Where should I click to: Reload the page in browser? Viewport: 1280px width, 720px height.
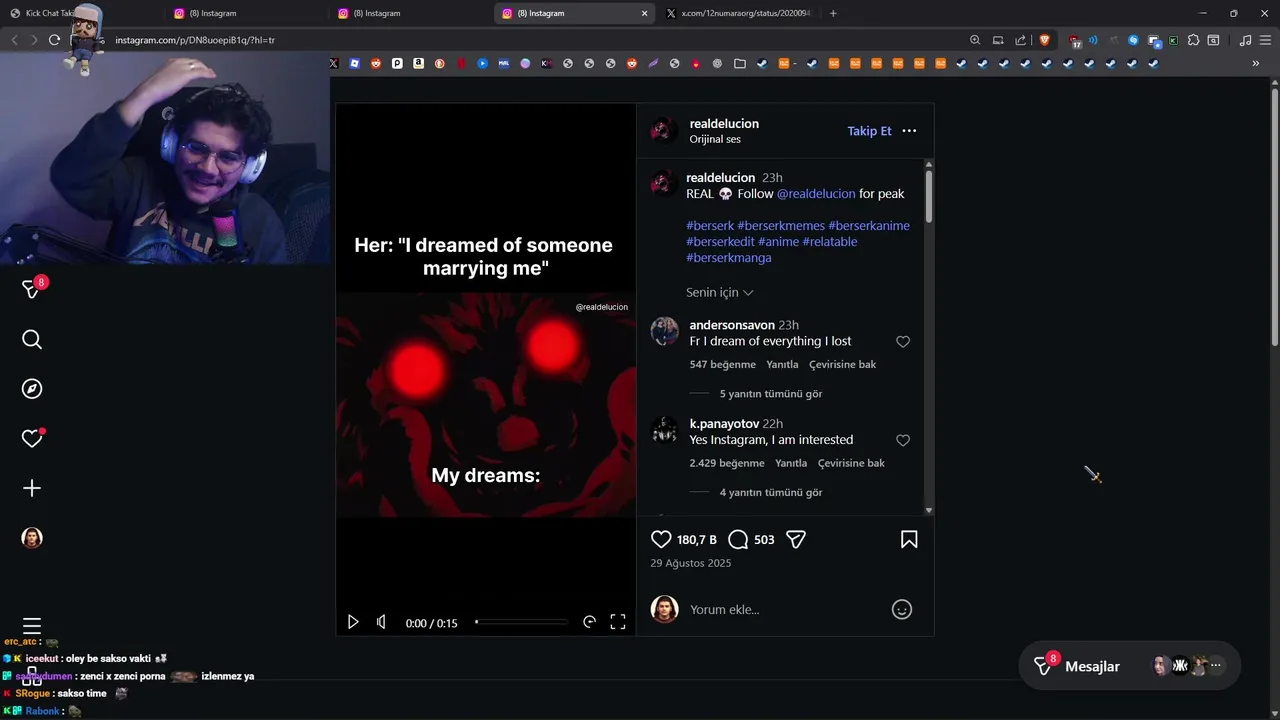coord(54,40)
